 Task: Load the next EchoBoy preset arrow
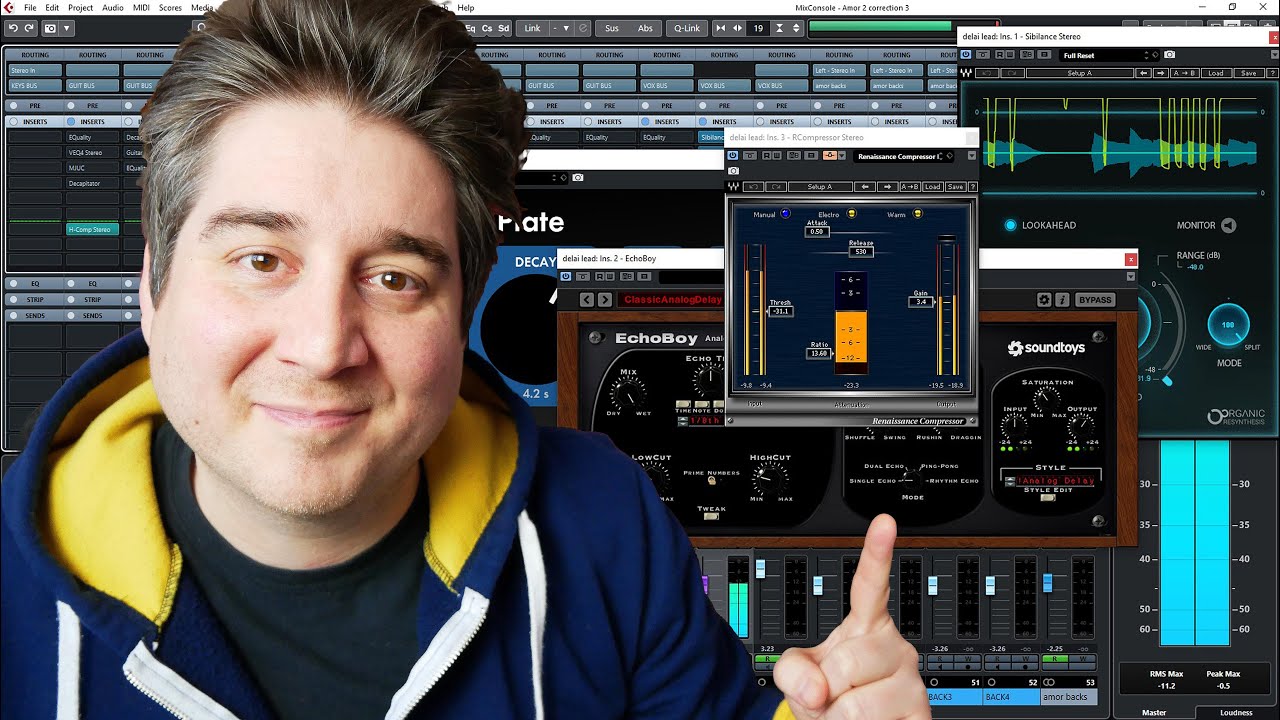[x=604, y=300]
